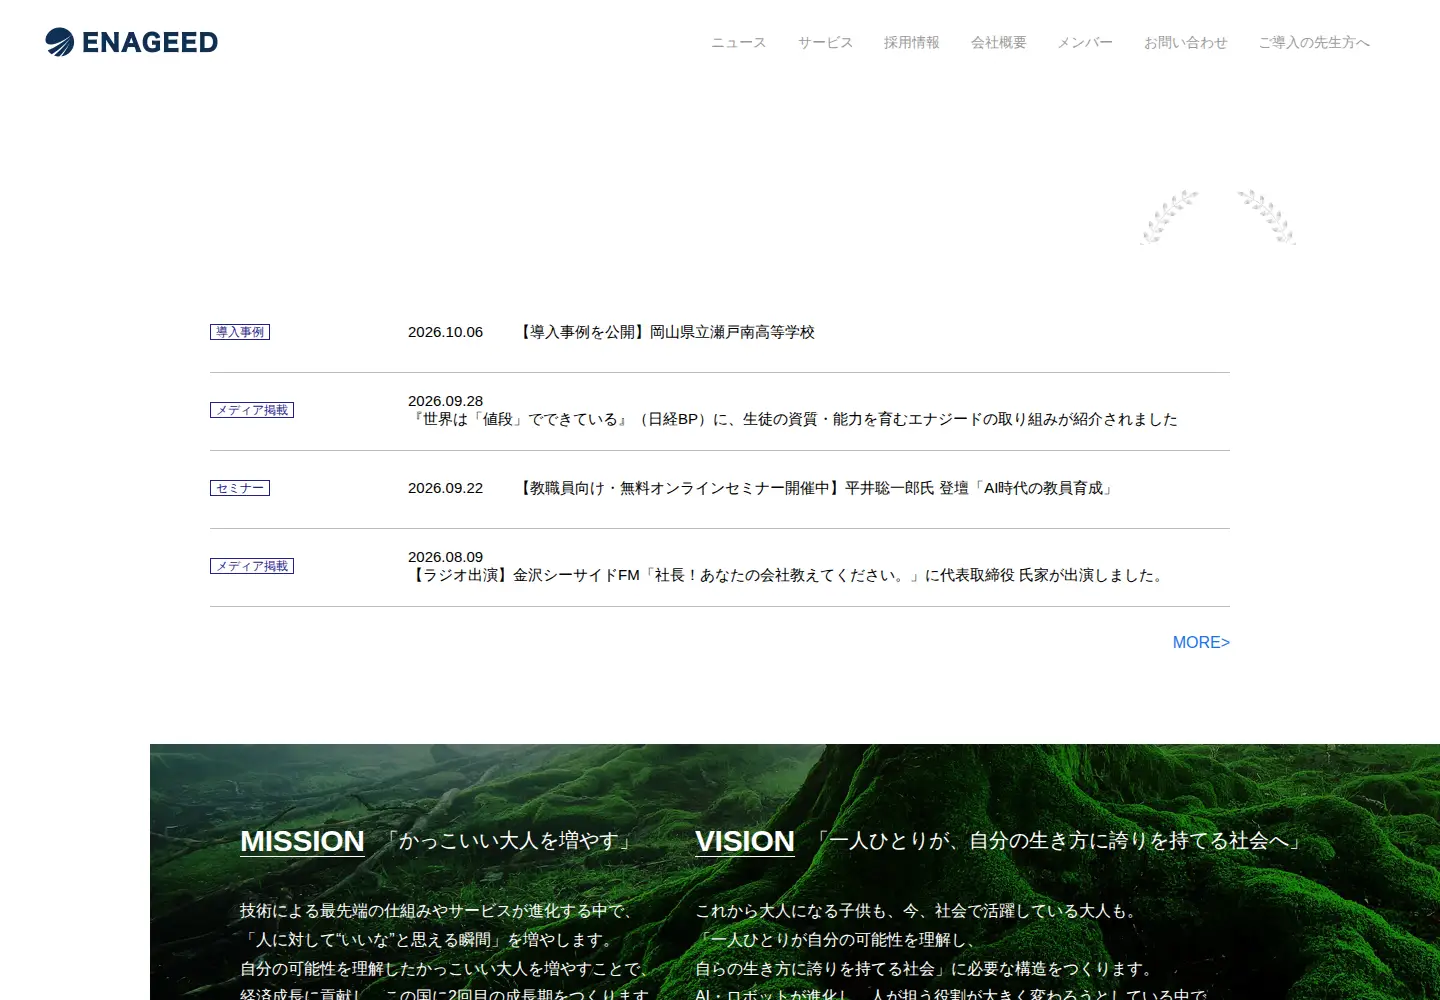The width and height of the screenshot is (1440, 1000).
Task: Click MORE> to view all news
Action: (x=1201, y=642)
